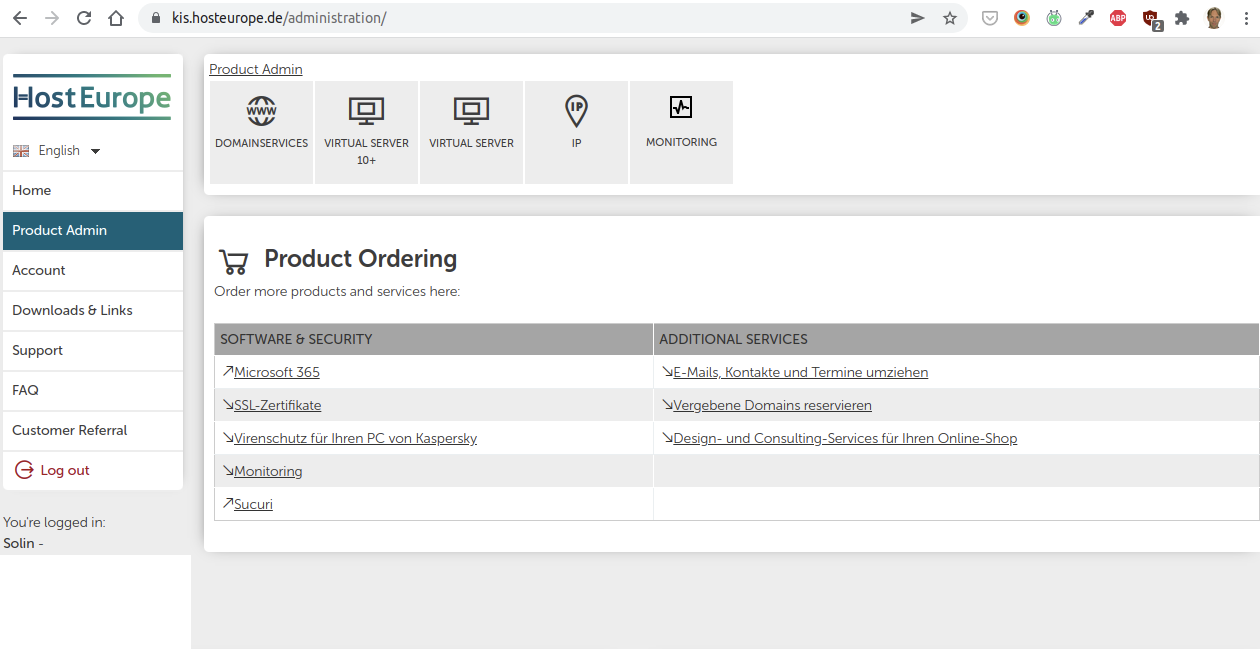Open the Chrome three-dot menu
This screenshot has height=649, width=1260.
1246,18
